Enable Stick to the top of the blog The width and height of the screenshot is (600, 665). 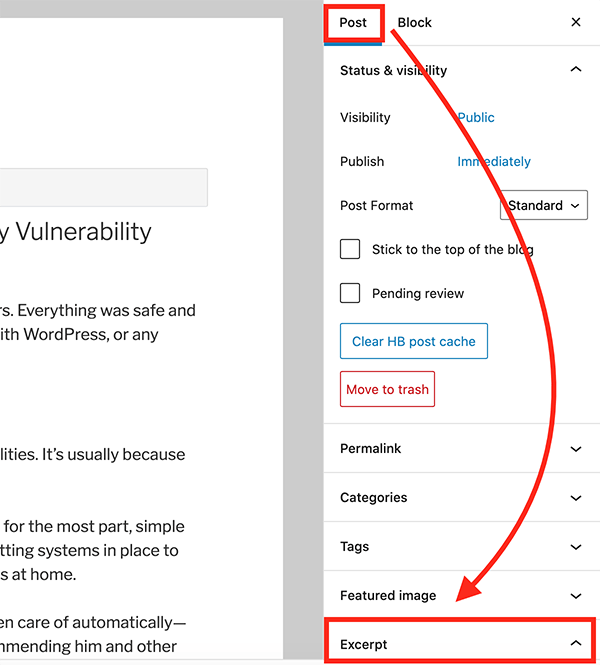click(x=350, y=249)
